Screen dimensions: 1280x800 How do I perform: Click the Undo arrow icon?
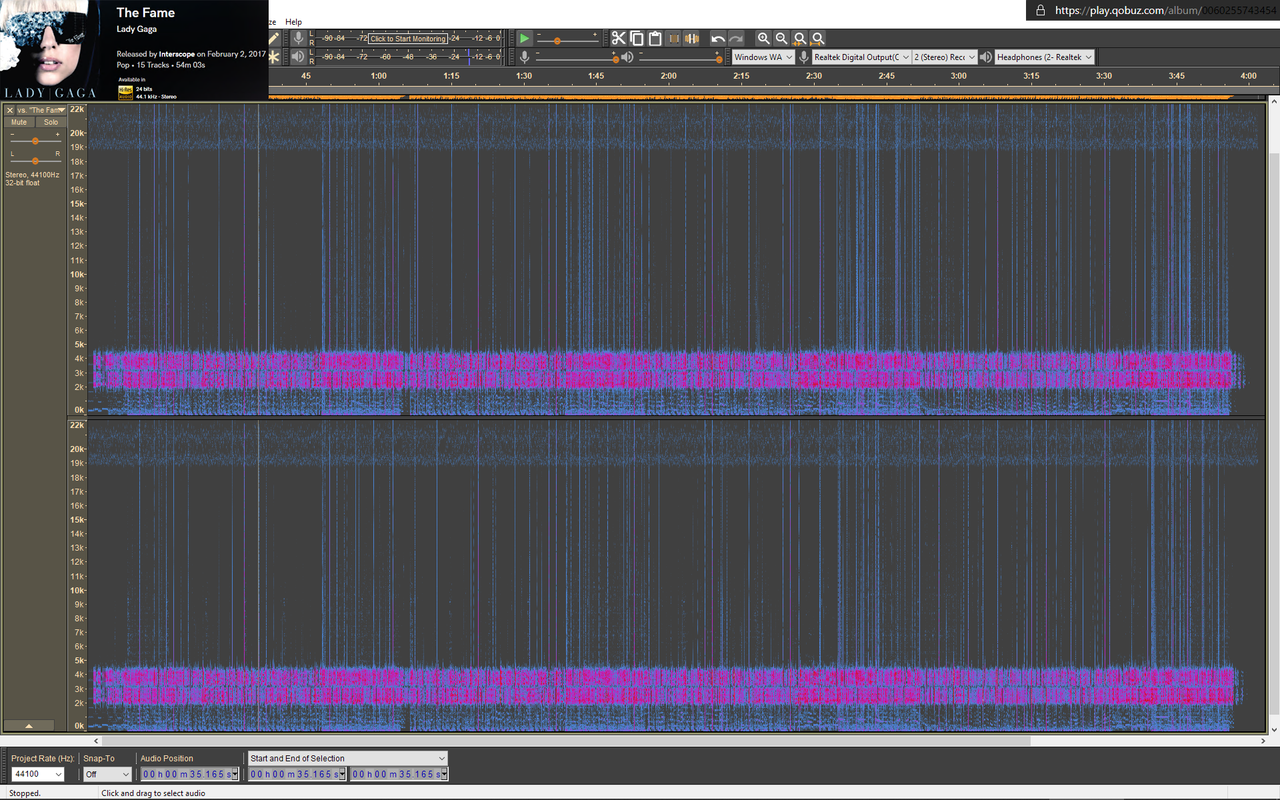point(718,38)
